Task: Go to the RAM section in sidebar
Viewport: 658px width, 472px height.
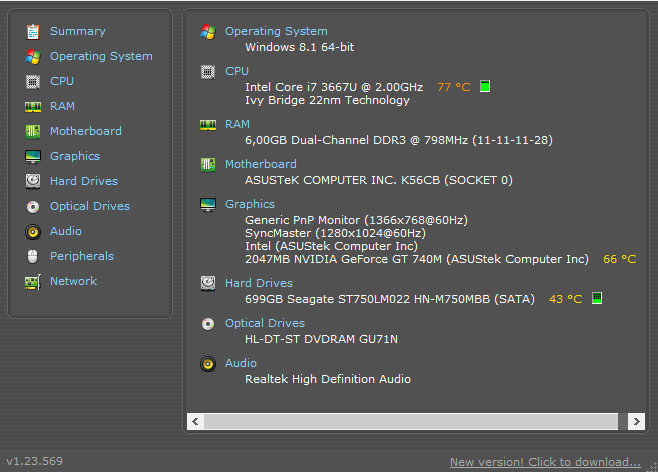Action: [x=62, y=106]
